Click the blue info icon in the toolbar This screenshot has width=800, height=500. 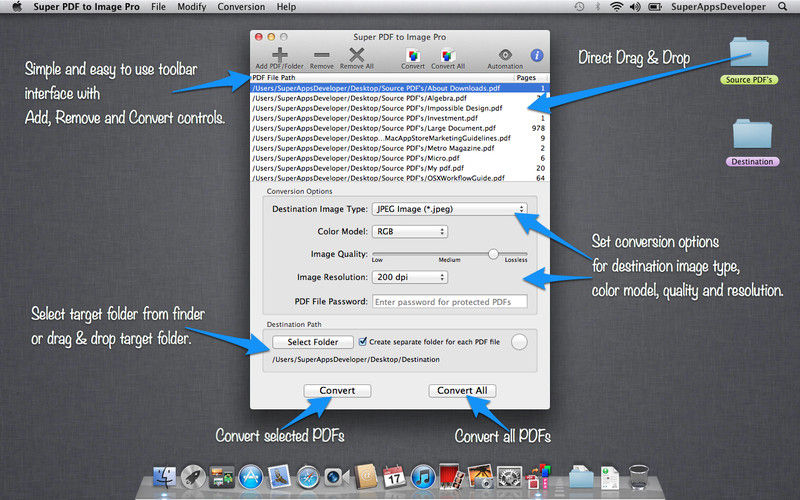click(x=536, y=55)
